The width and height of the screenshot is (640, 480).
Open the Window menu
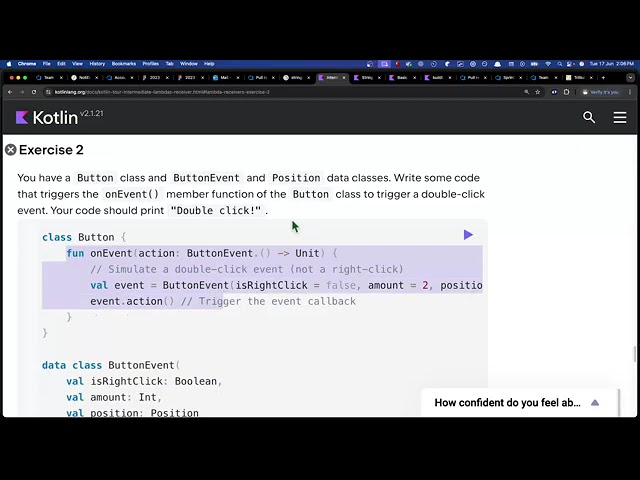point(189,64)
